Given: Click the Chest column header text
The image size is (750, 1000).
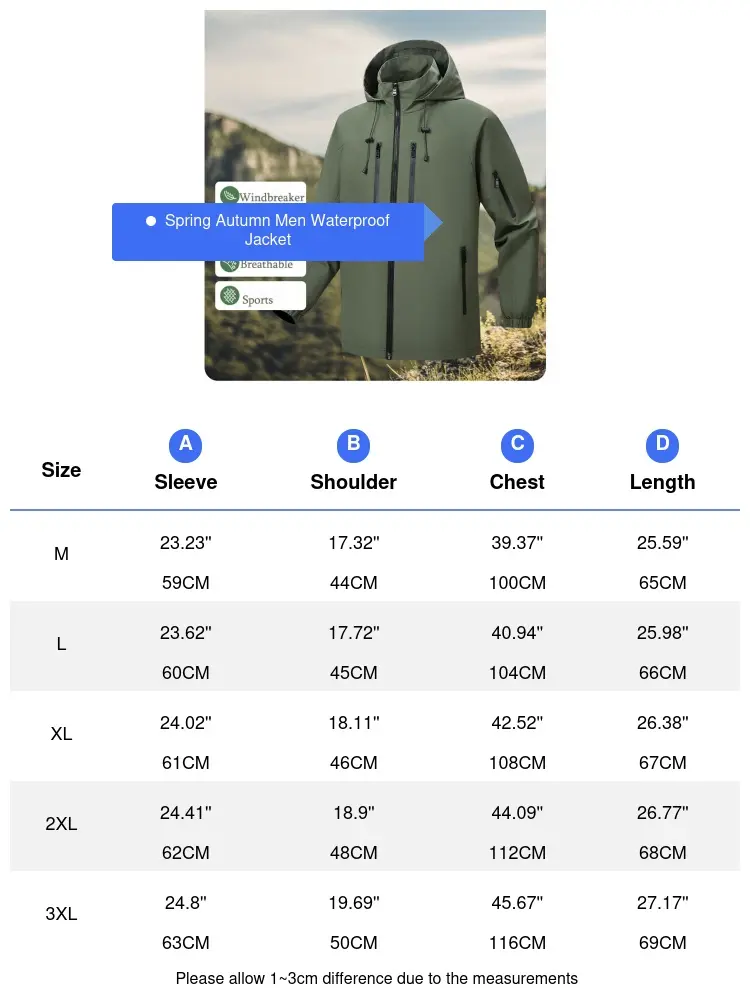Looking at the screenshot, I should [x=517, y=482].
